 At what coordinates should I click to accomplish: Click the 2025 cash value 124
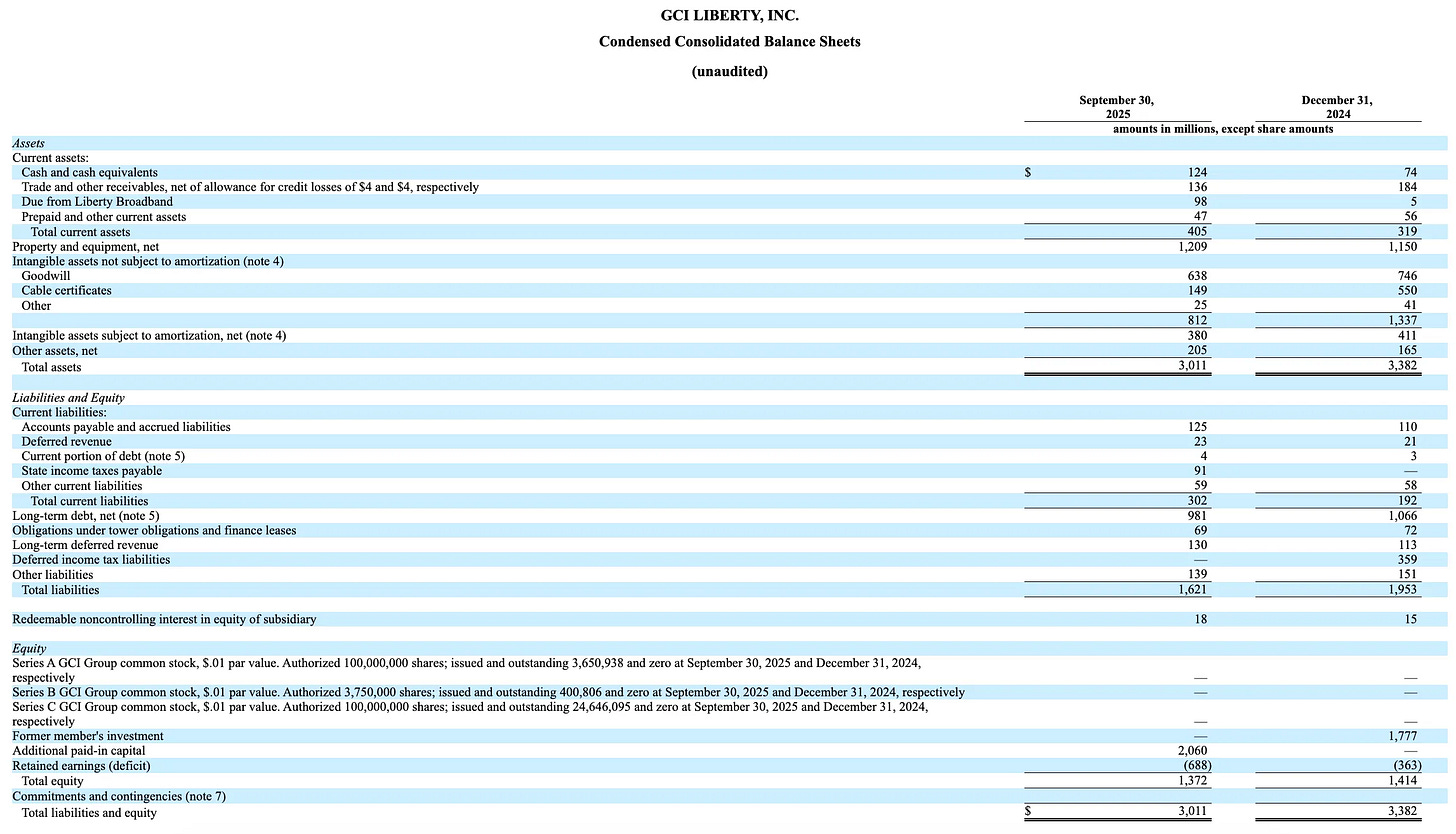pyautogui.click(x=1198, y=173)
